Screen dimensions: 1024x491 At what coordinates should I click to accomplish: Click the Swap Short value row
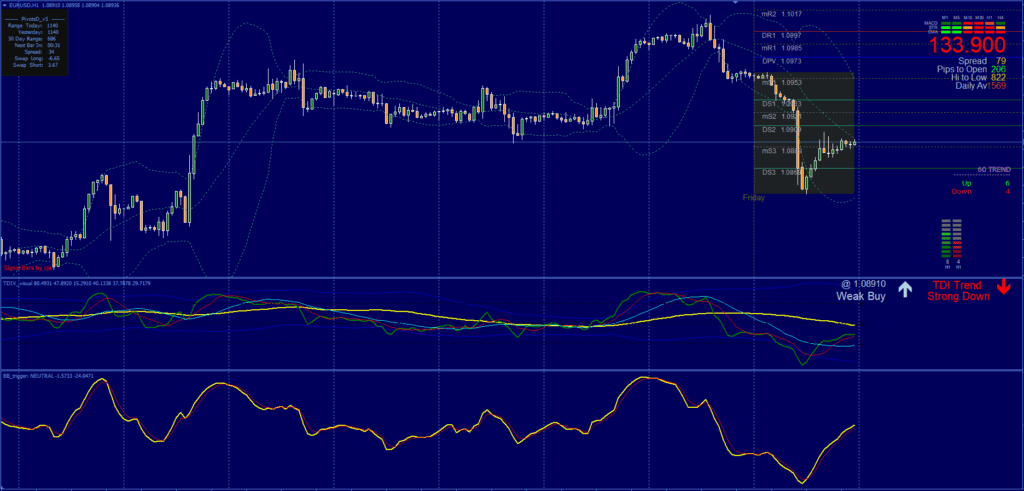(35, 65)
